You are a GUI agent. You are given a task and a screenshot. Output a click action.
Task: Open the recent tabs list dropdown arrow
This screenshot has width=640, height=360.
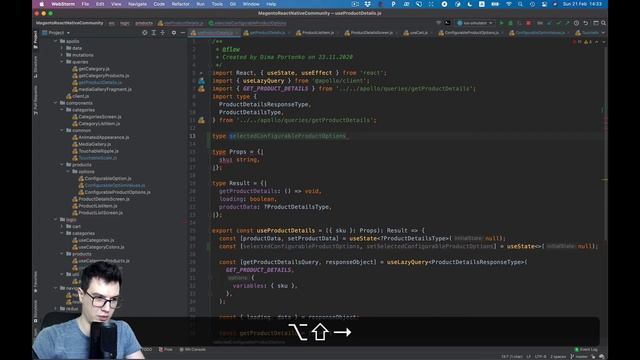(603, 33)
